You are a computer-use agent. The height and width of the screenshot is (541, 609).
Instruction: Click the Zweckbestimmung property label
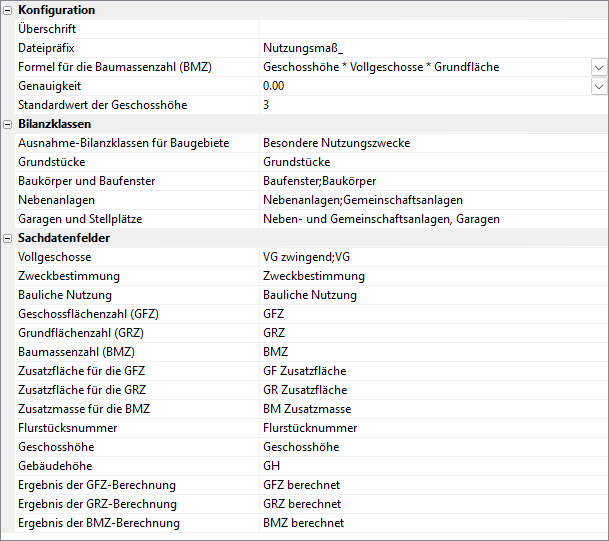pyautogui.click(x=69, y=276)
